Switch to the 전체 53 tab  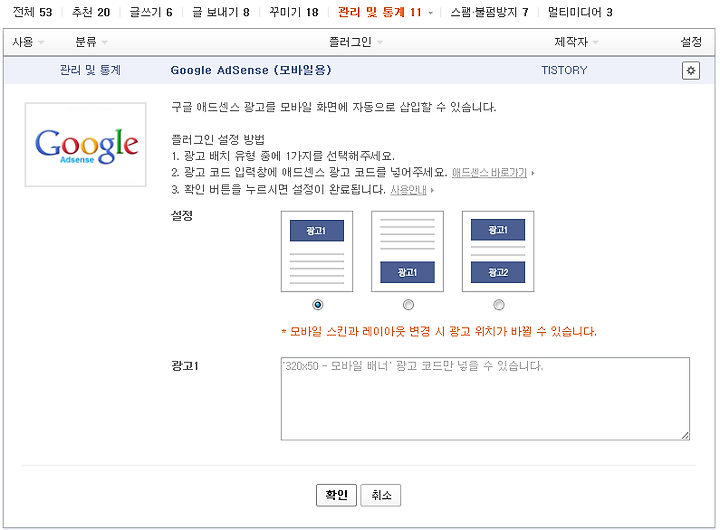(33, 12)
